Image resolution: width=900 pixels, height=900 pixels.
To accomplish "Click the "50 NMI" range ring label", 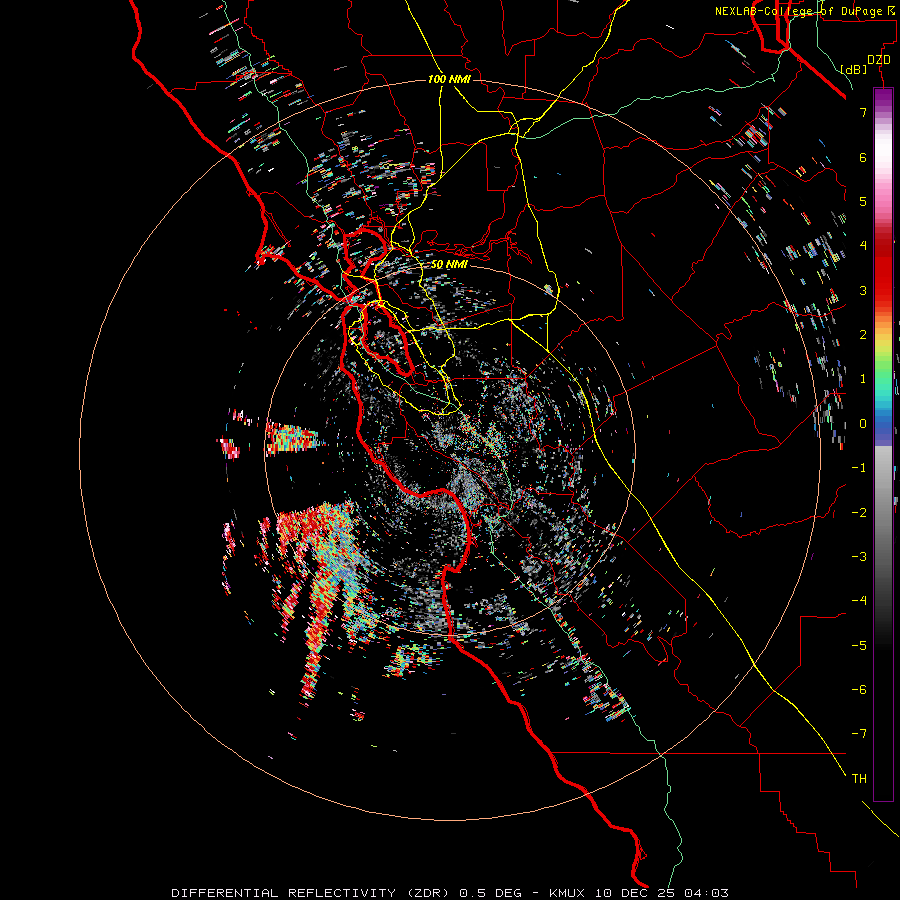I will click(x=449, y=265).
